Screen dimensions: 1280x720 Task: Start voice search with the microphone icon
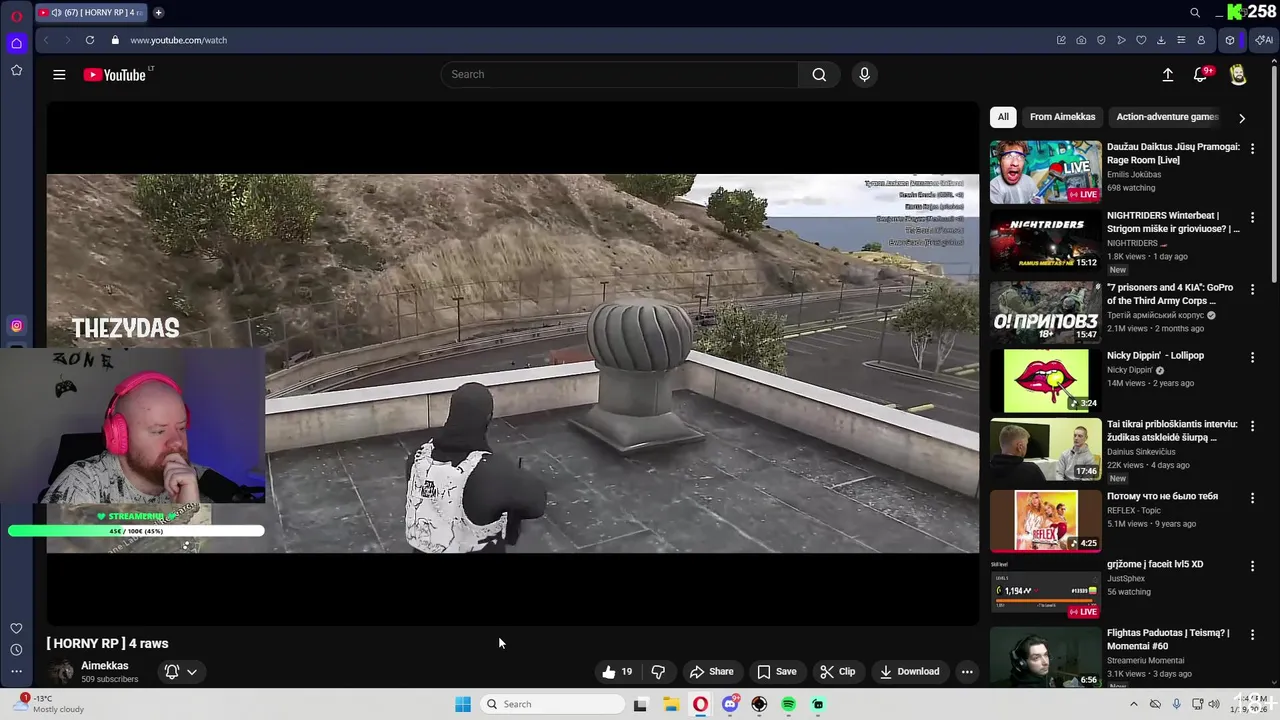(864, 74)
